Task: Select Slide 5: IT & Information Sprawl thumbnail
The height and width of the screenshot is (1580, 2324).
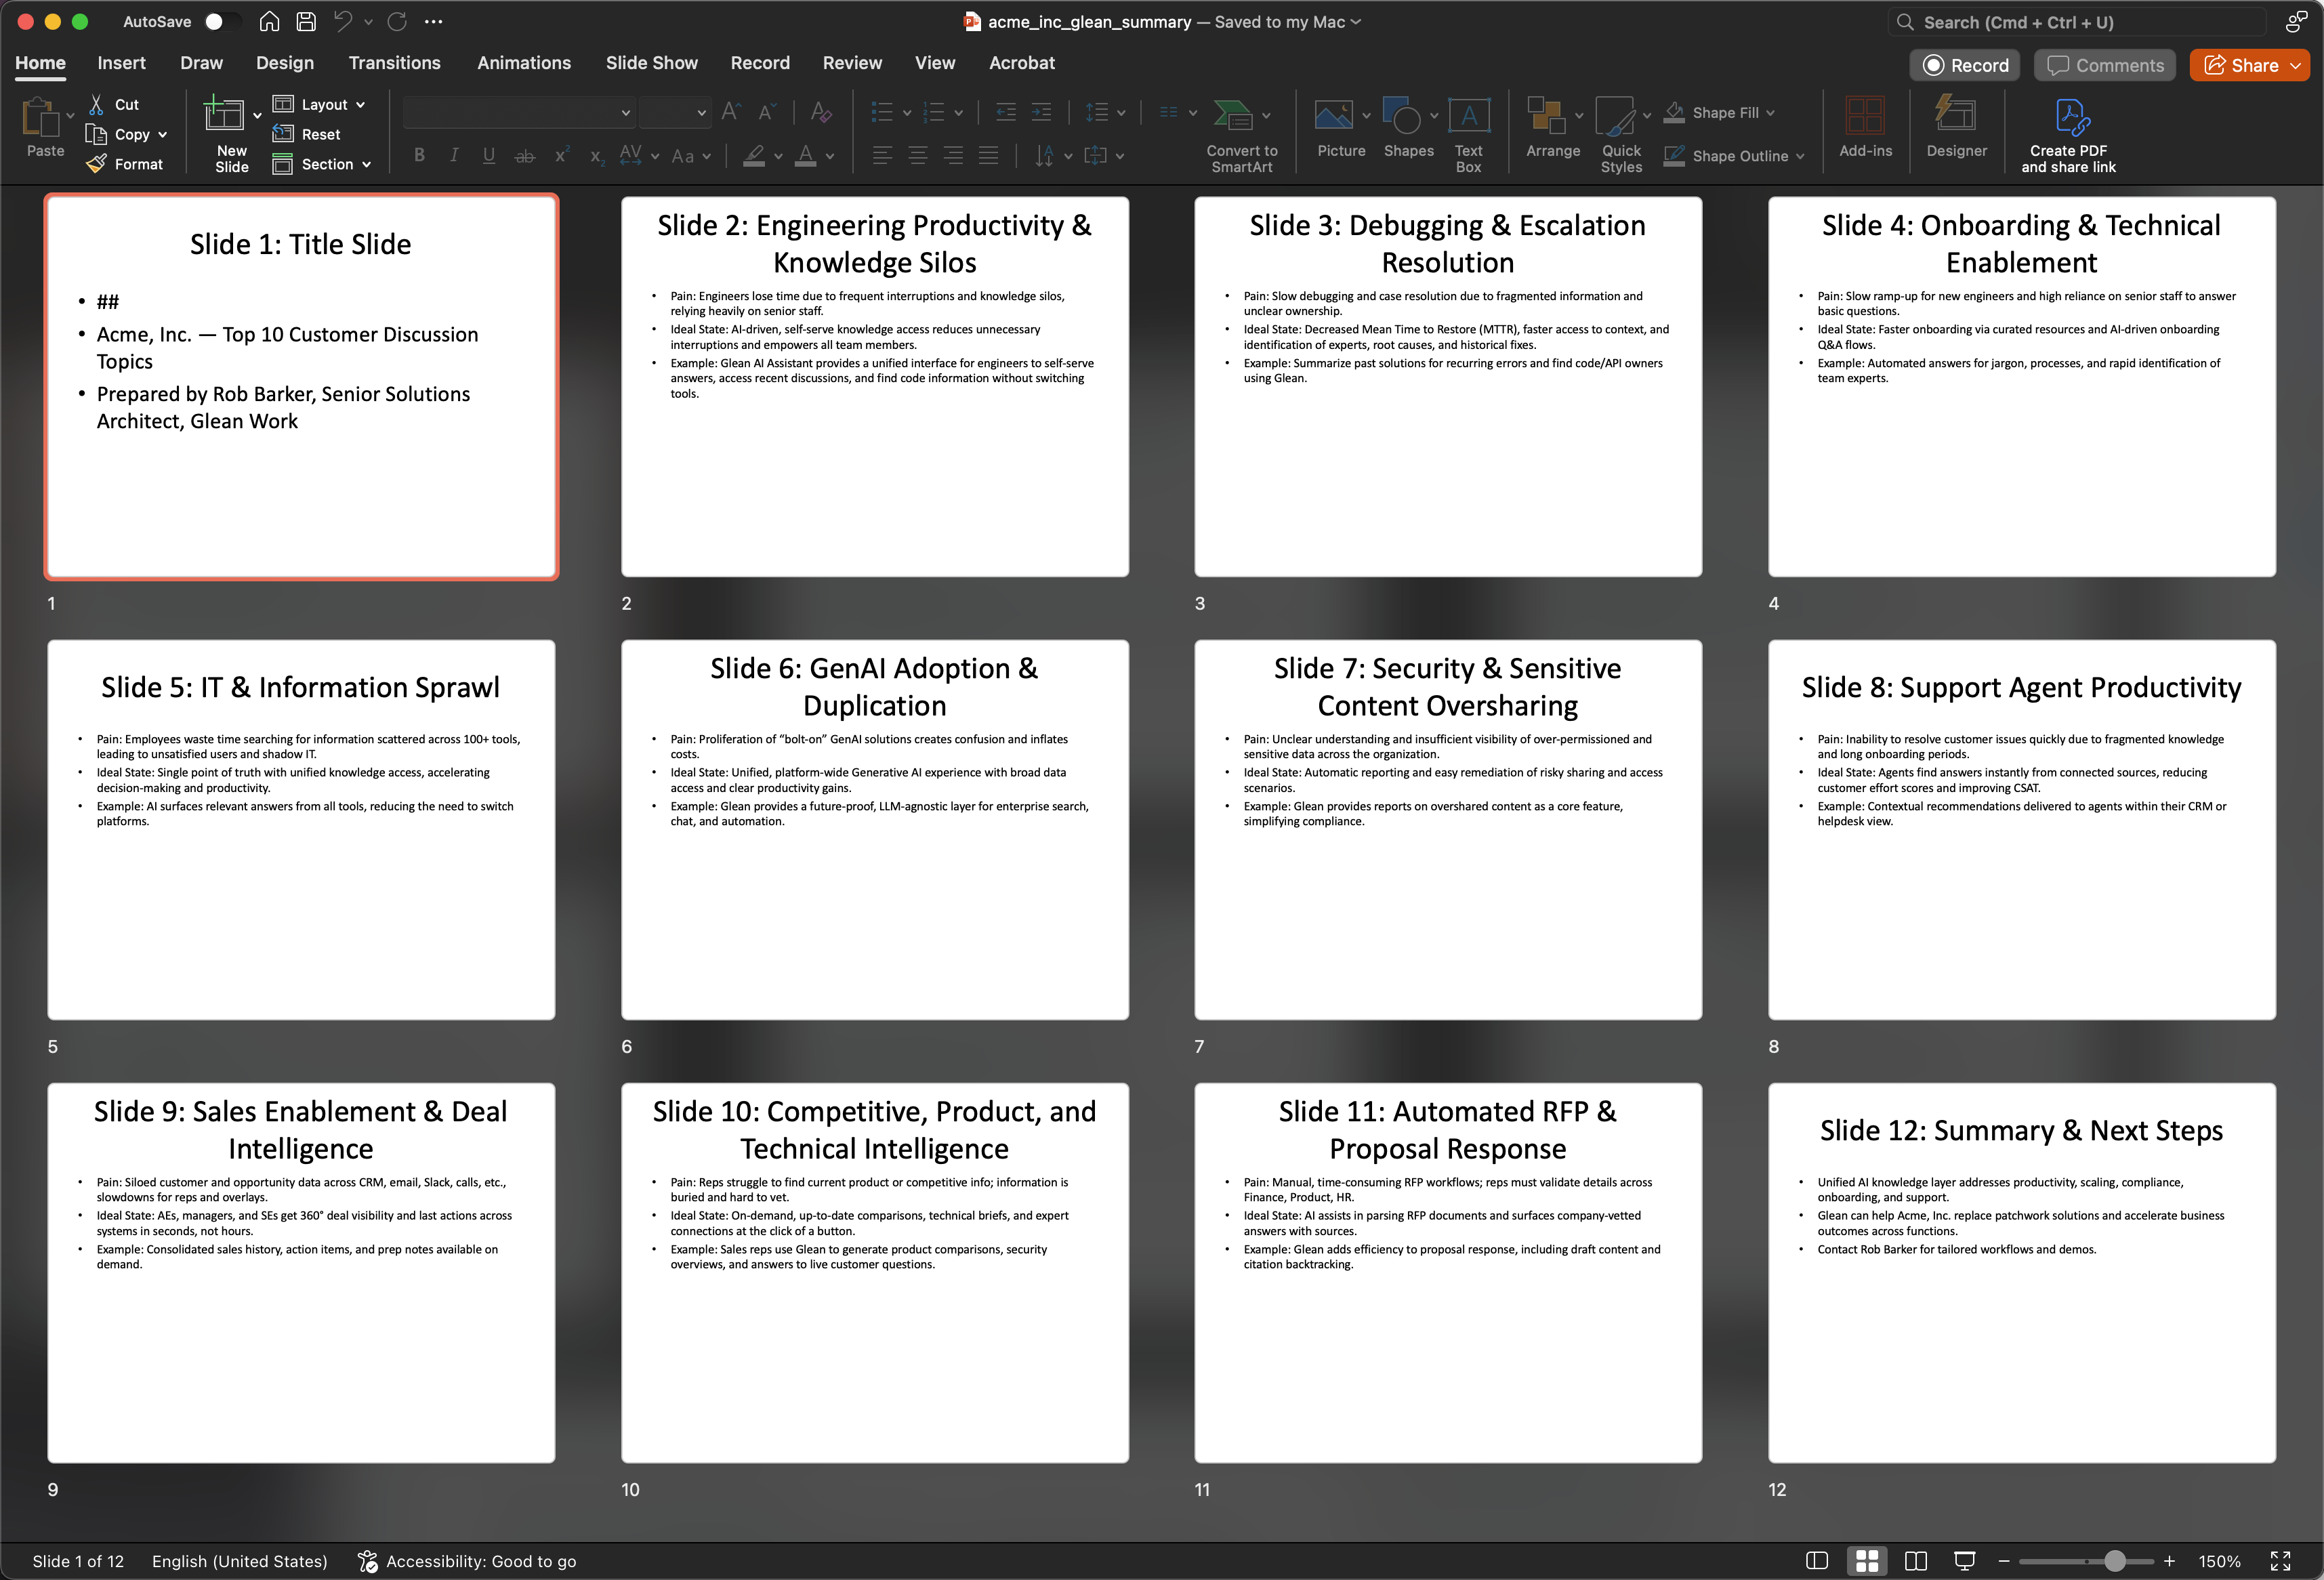Action: 301,829
